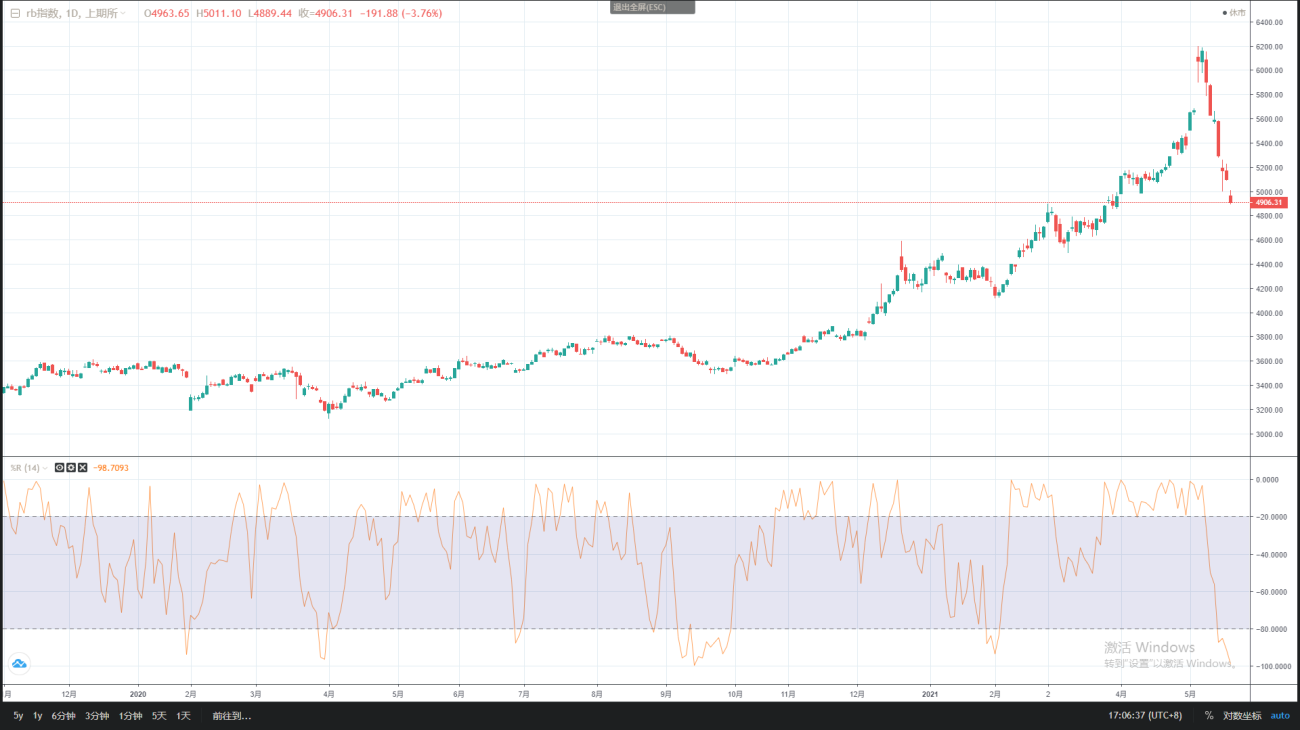
Task: Remove the %R indicator with X icon
Action: 83,468
